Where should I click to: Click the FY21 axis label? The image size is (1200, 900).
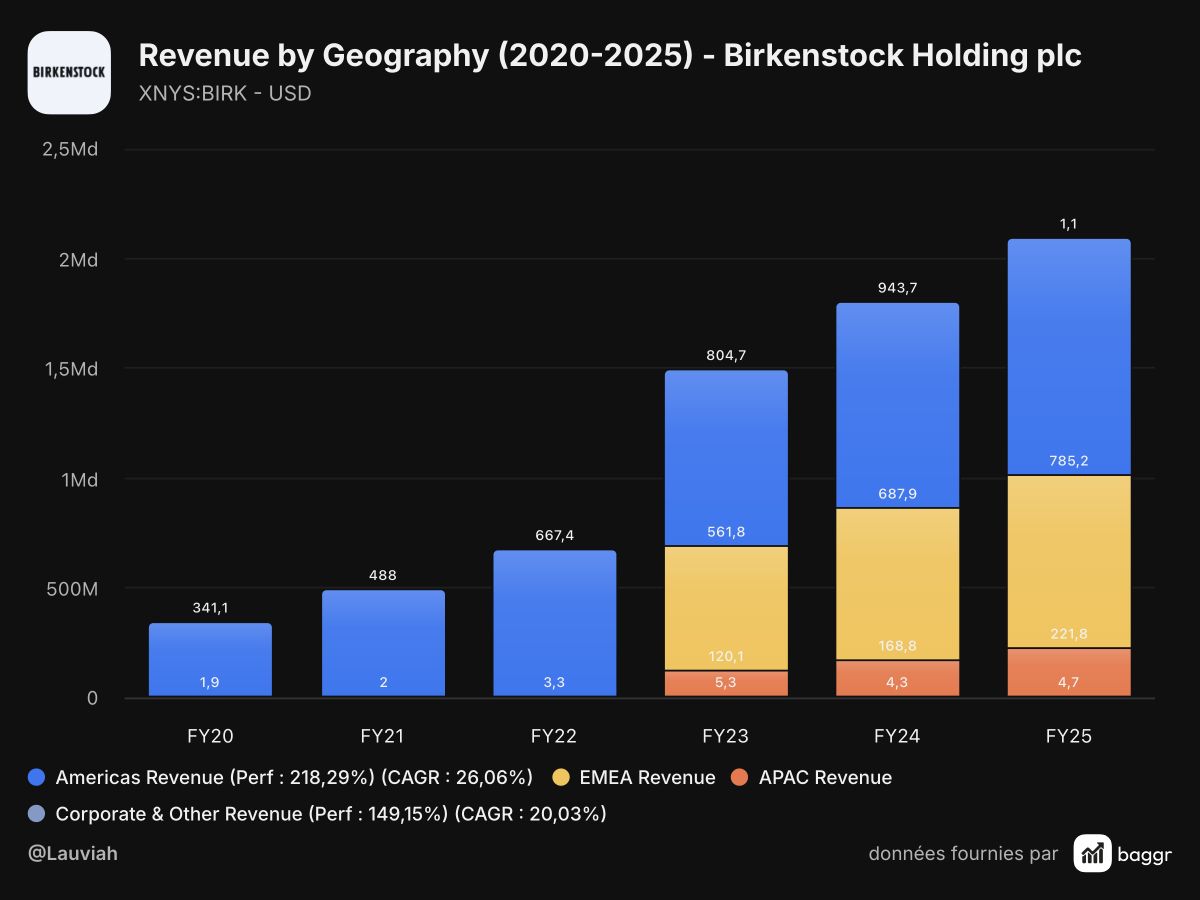[x=383, y=737]
